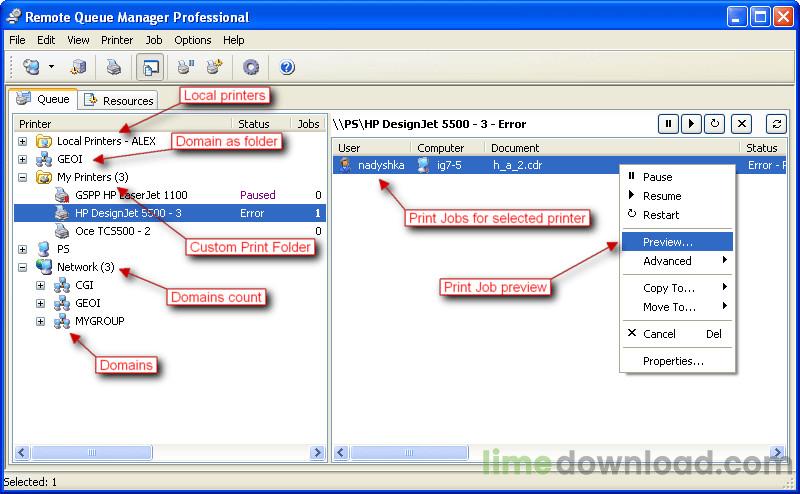Select the CGI domain
800x494 pixels.
click(84, 285)
